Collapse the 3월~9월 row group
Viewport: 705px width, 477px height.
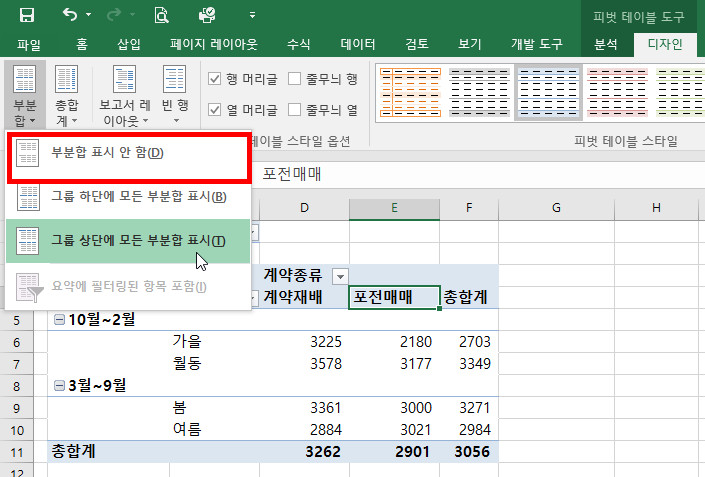pos(57,384)
